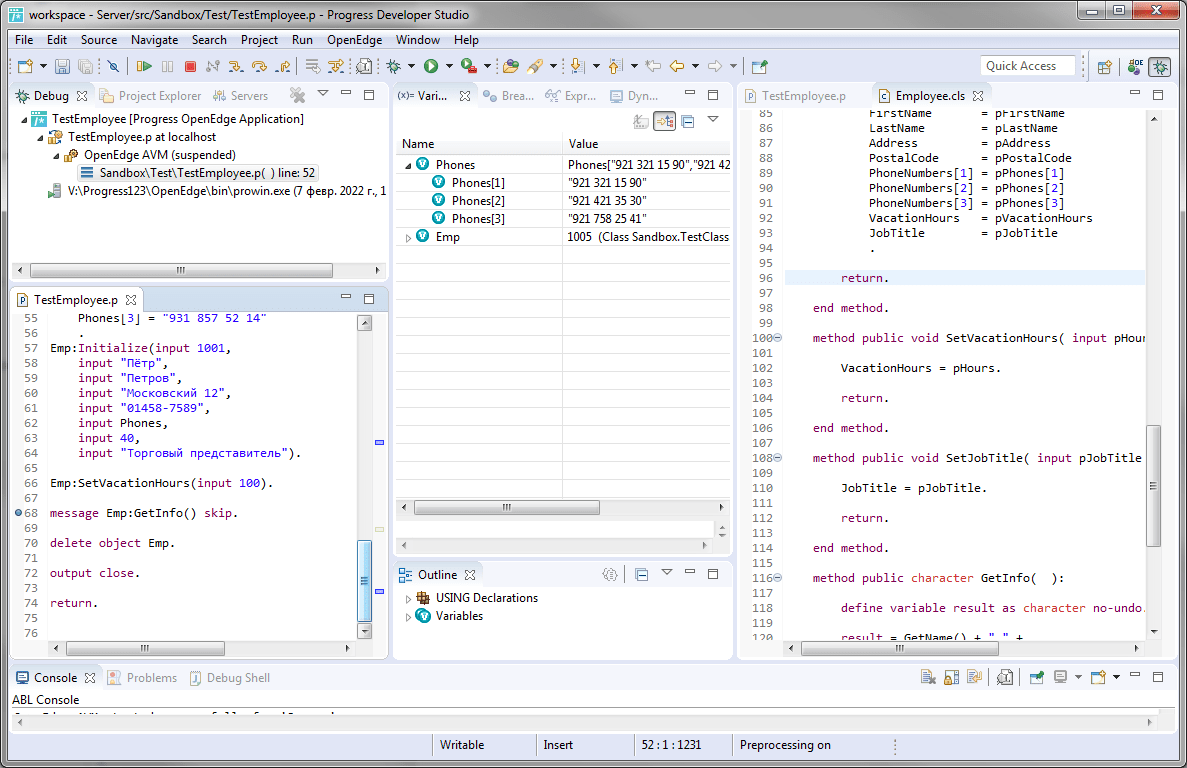Click the Variables view horizontal scrollbar thumb
Screen dimensions: 1187x768
(x=506, y=507)
